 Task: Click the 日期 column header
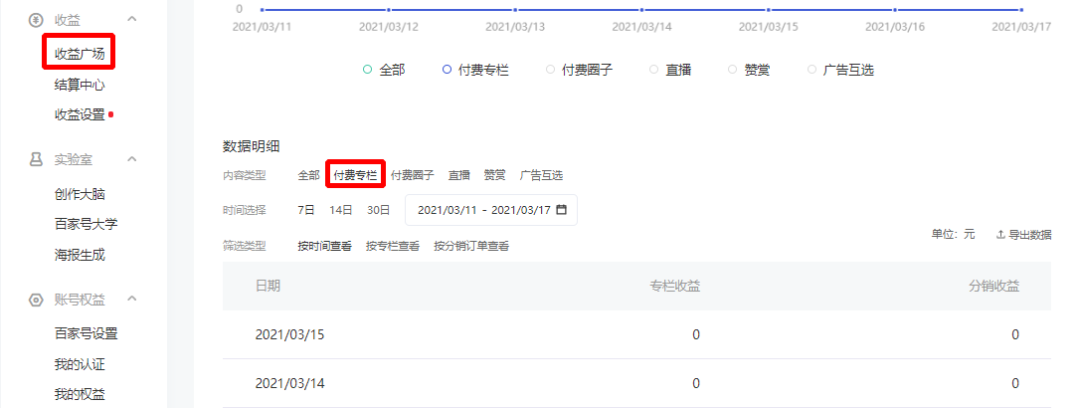point(268,286)
